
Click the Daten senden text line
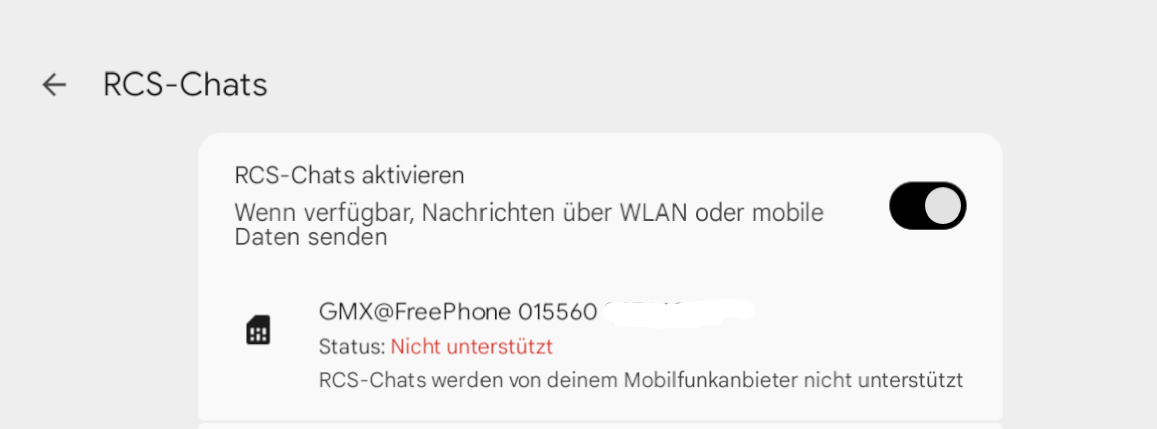point(311,237)
